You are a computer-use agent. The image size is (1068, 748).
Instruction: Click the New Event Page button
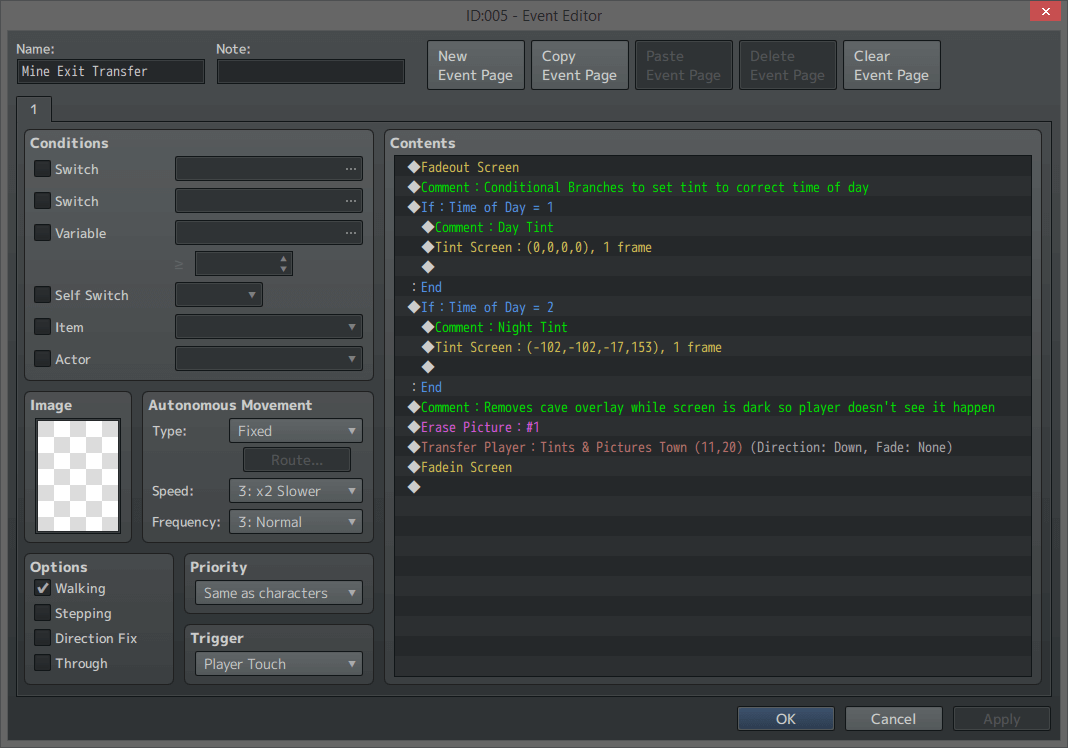(475, 64)
